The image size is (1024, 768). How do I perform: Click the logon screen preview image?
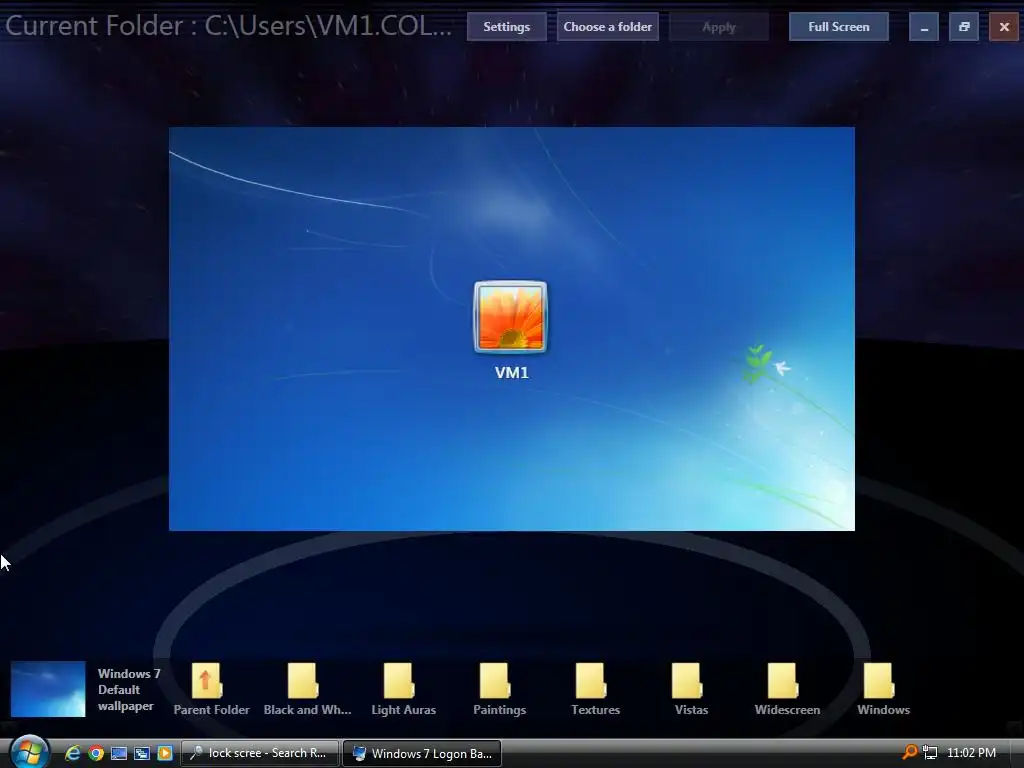(511, 328)
